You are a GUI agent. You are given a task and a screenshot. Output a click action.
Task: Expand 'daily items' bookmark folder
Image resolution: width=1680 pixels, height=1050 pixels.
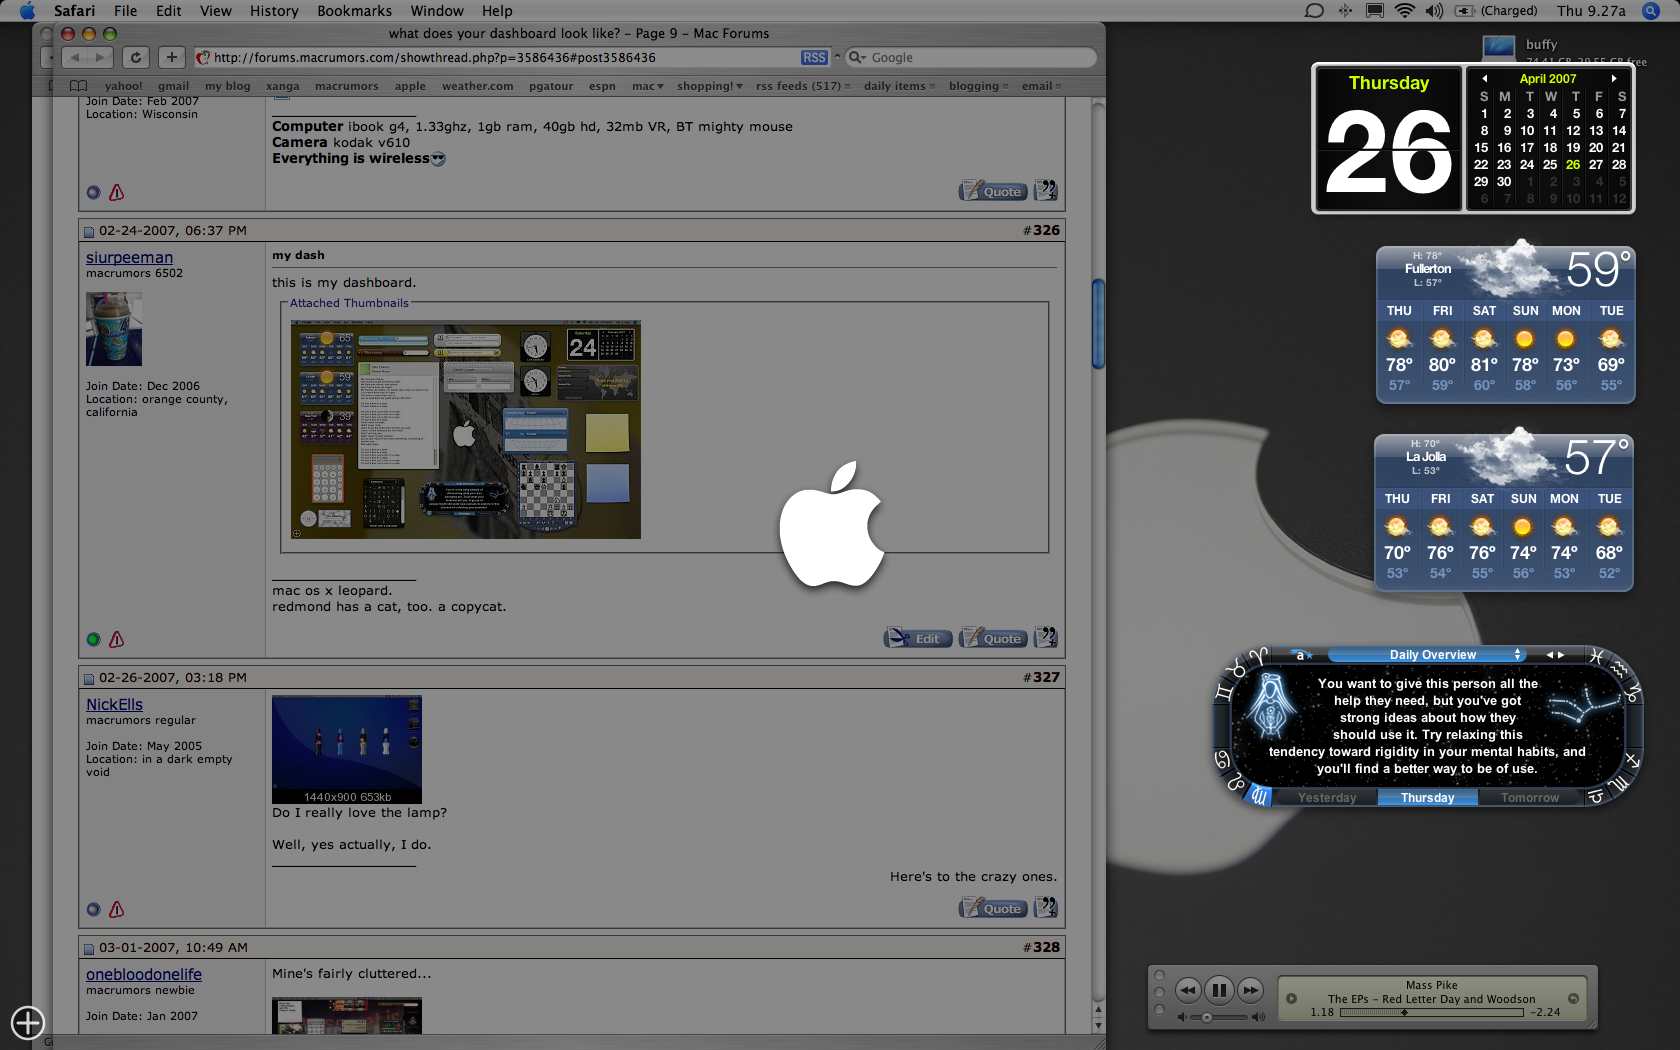pos(900,86)
